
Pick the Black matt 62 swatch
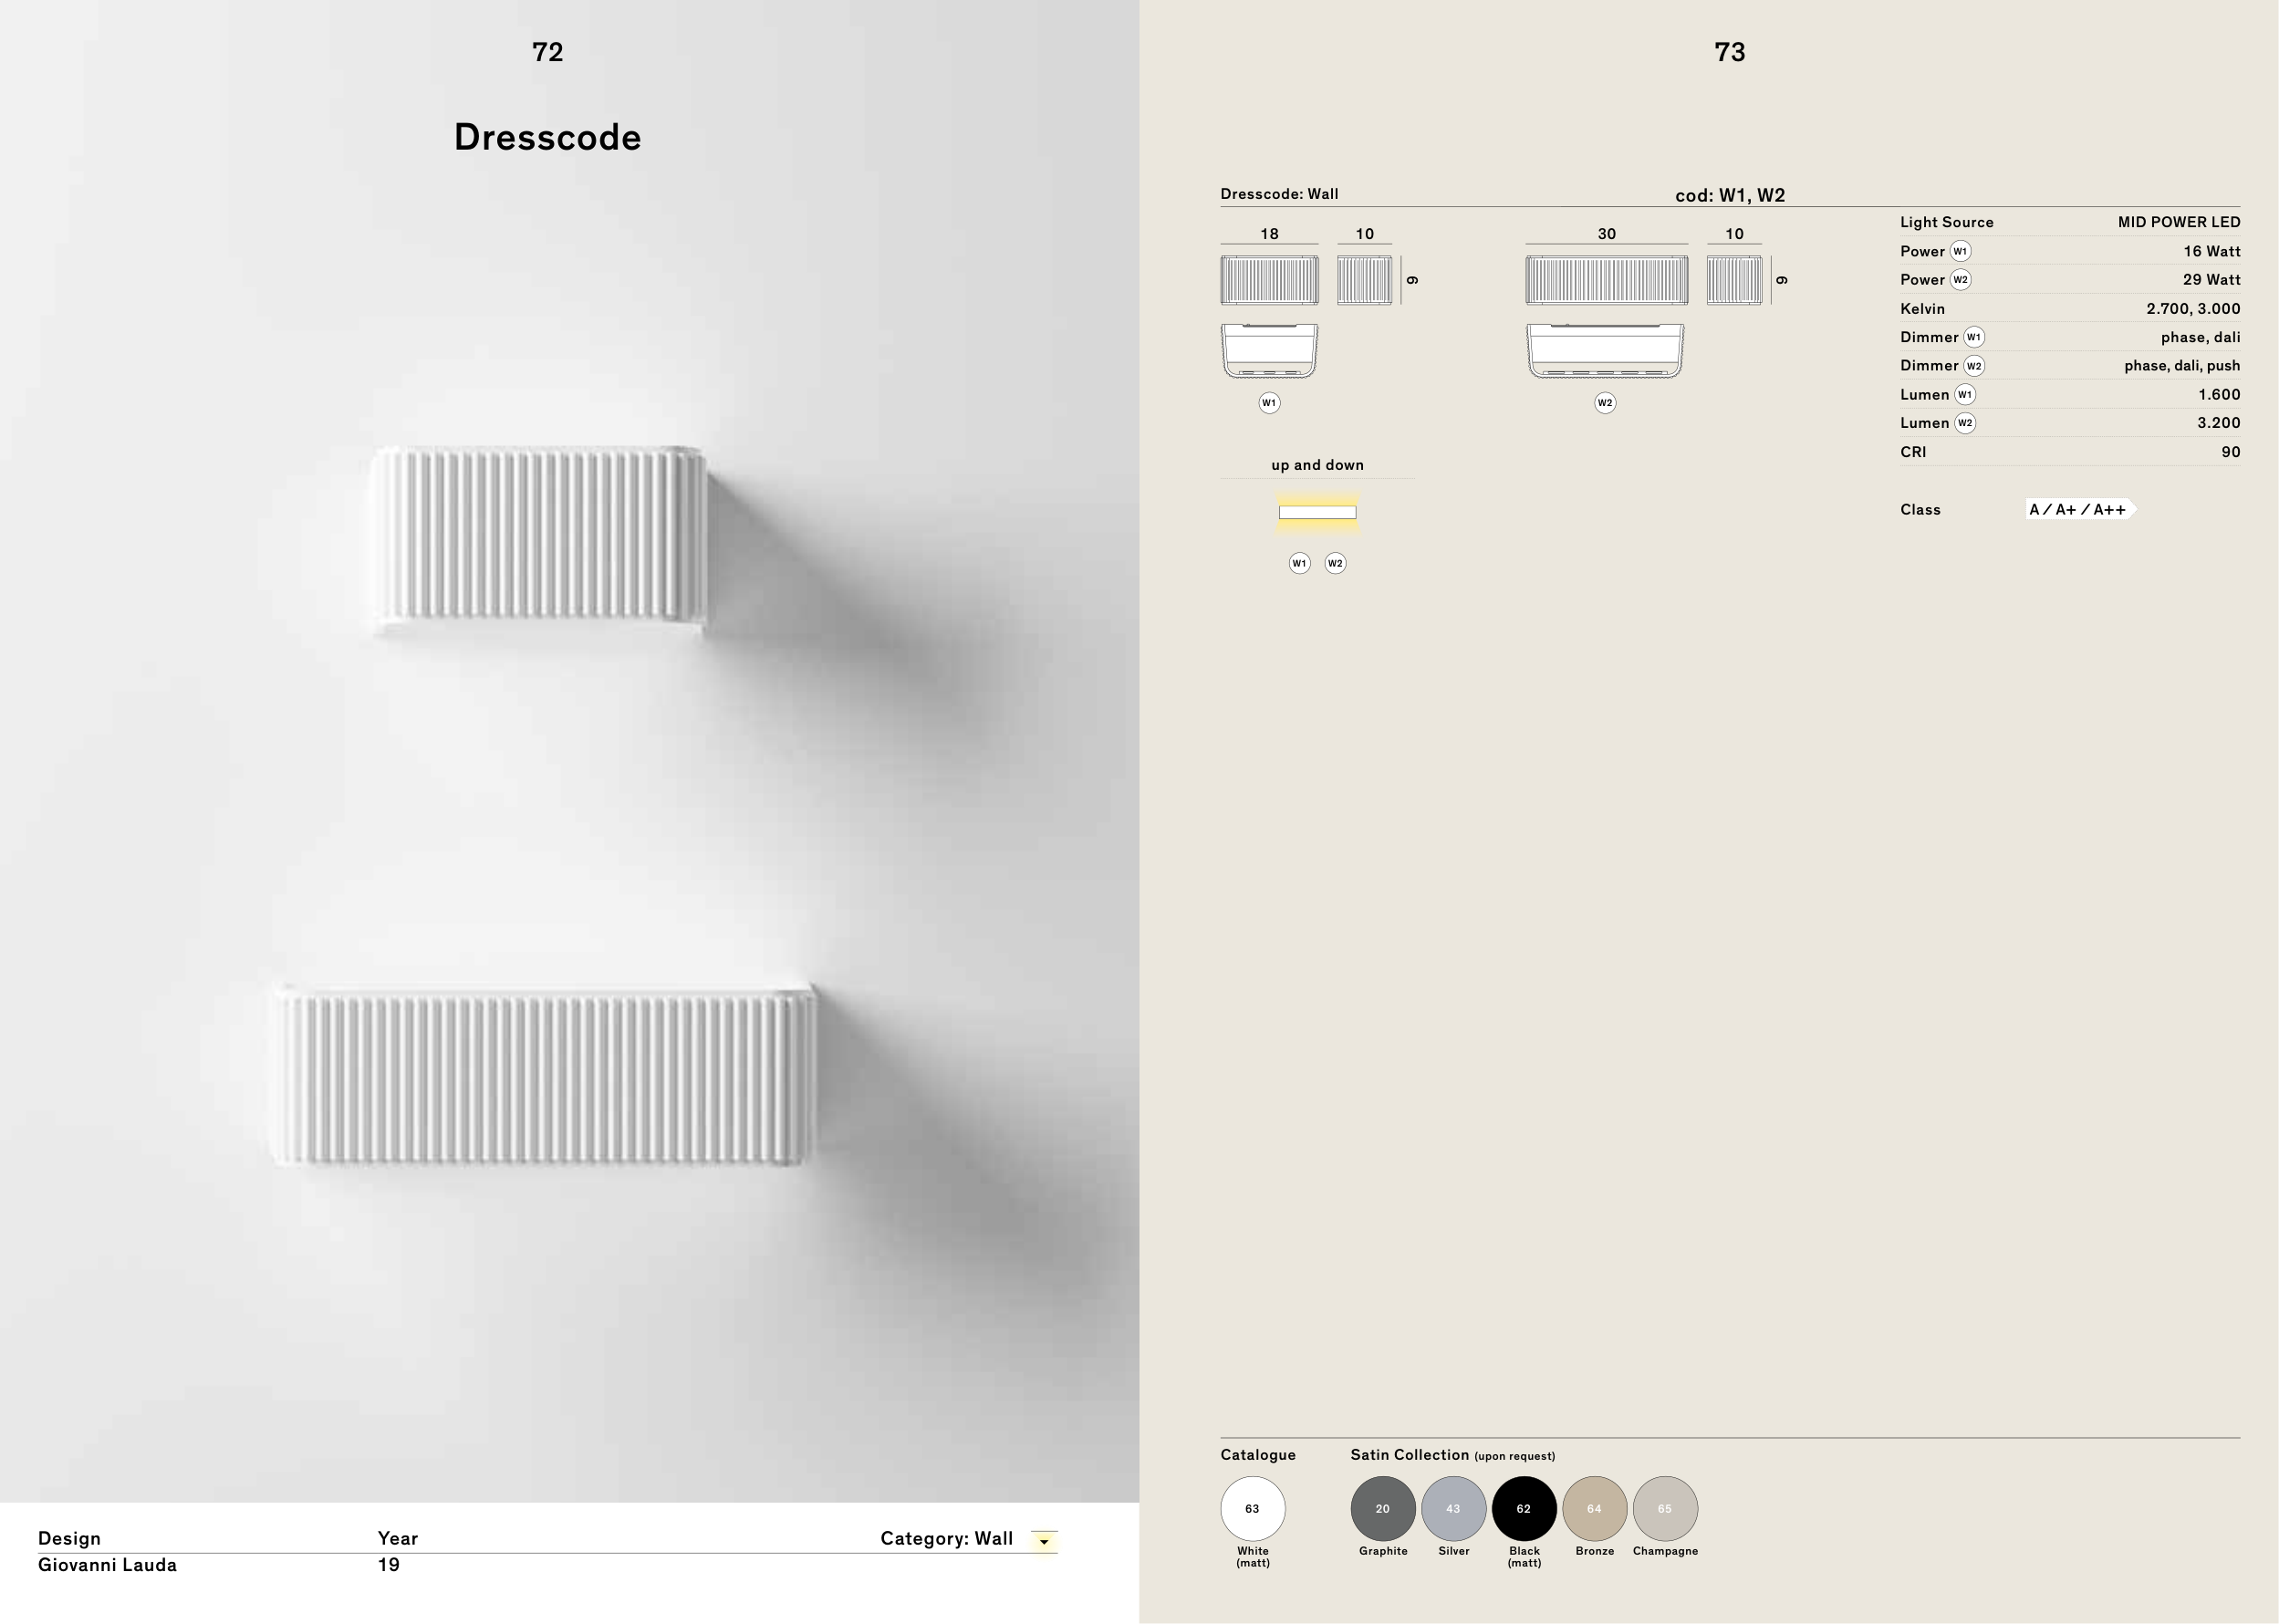(x=1523, y=1508)
